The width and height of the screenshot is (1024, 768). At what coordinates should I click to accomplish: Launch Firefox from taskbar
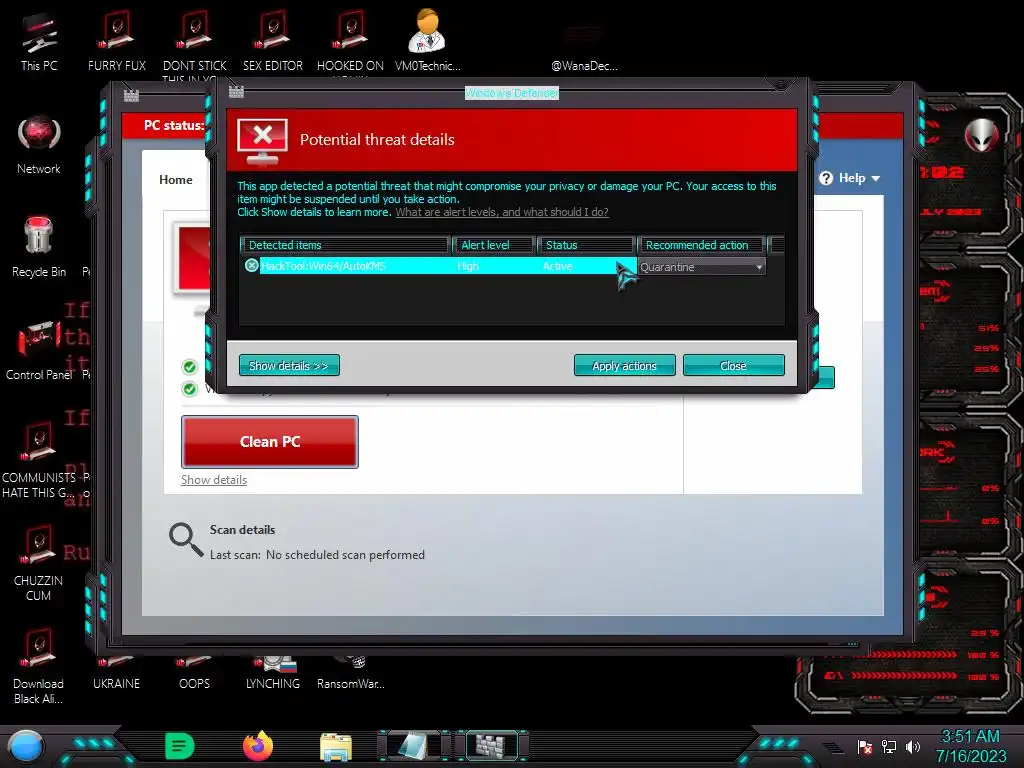click(x=258, y=746)
